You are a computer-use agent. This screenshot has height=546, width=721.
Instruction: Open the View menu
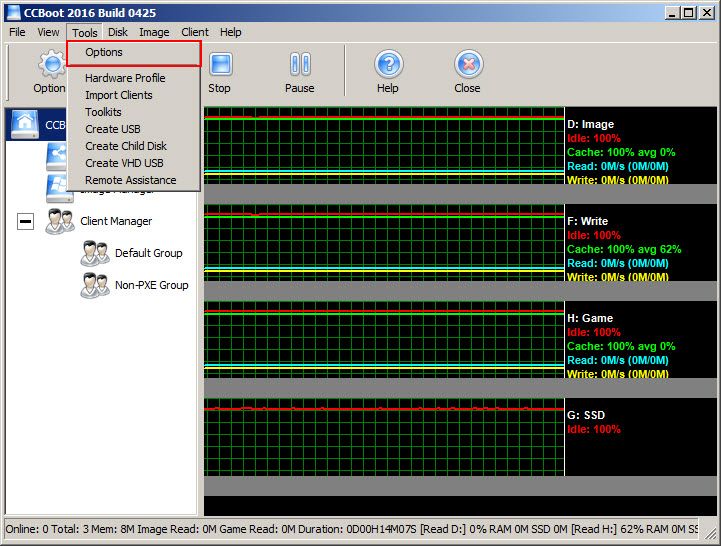(48, 32)
